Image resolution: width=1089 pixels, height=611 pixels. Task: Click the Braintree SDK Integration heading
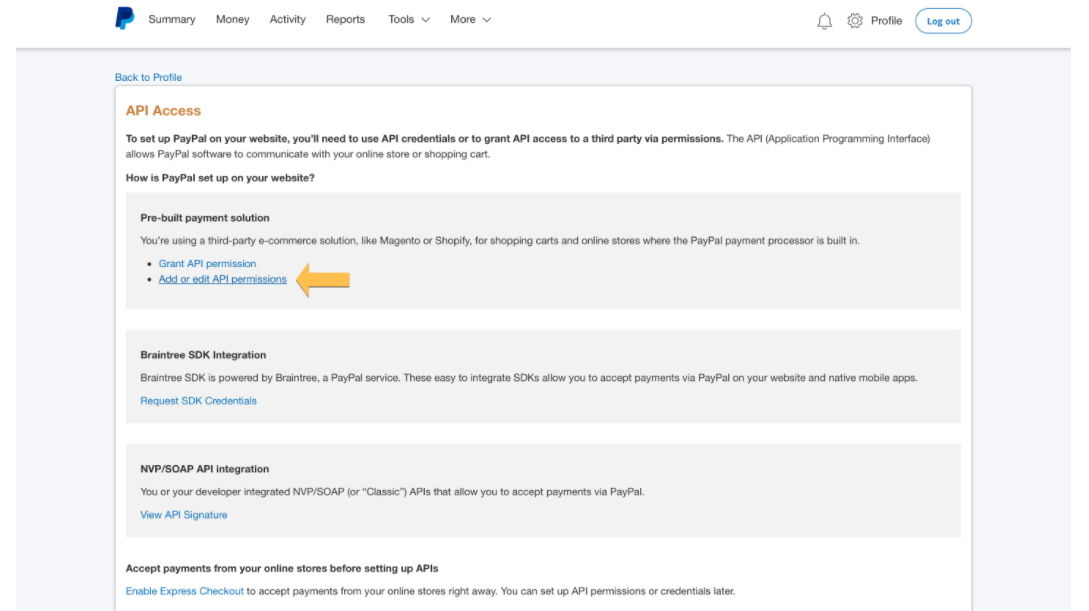[x=203, y=355]
